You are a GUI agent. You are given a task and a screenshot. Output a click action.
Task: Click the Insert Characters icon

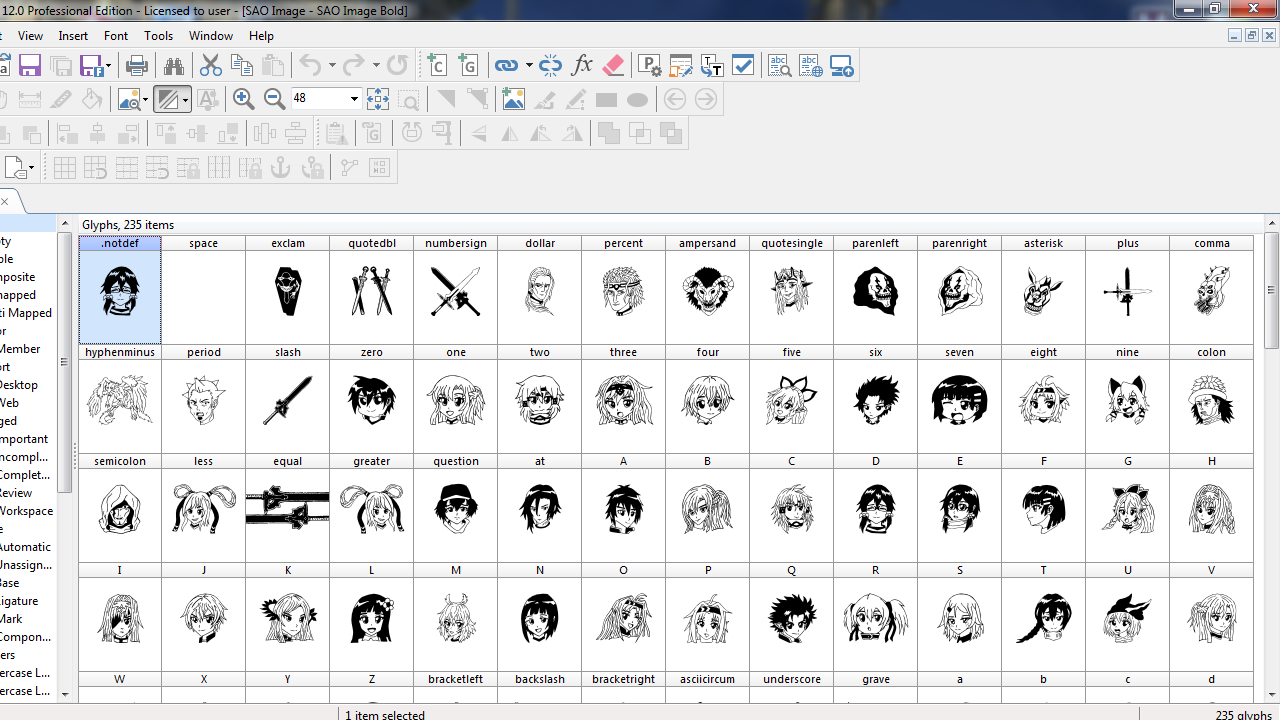[x=436, y=67]
